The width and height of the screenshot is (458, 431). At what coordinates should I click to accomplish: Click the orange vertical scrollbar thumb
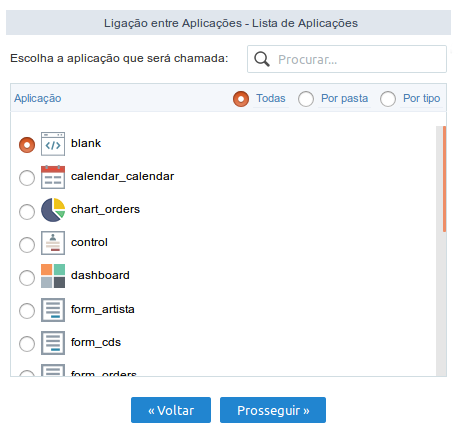445,179
